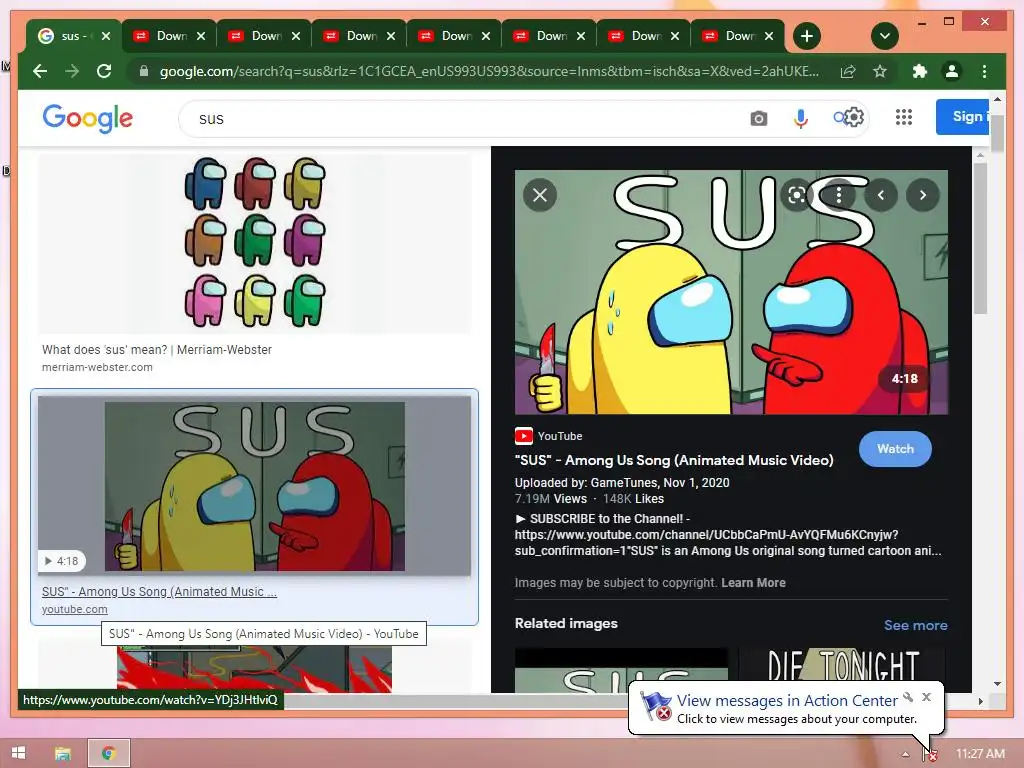Switch to the second Down tab

(266, 36)
